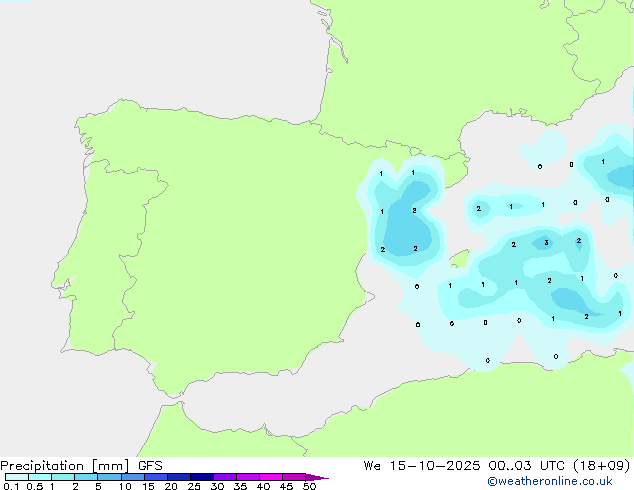Click the '0.1' legend scale label
634x490 pixels.
11,486
